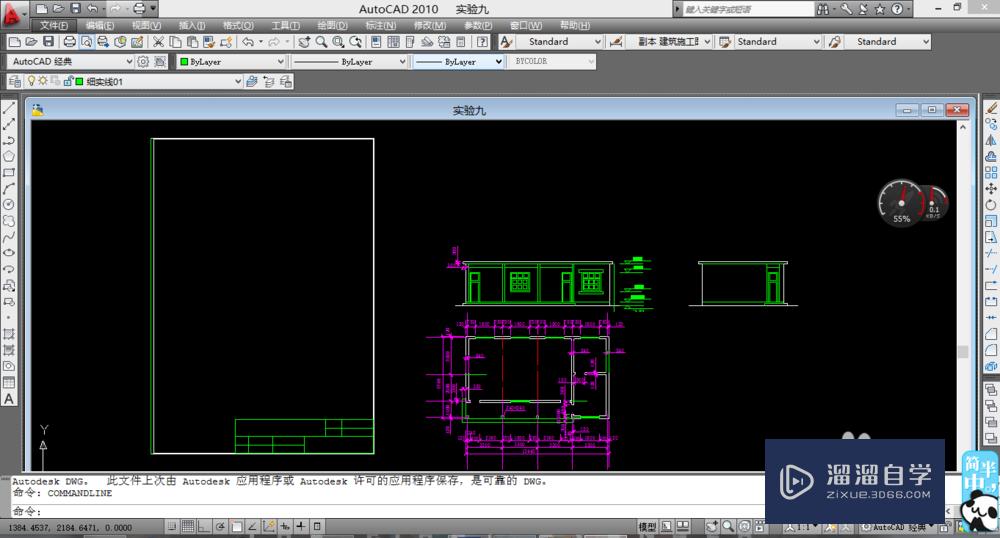Click the 模型 model space button
The image size is (1000, 538).
pos(647,527)
